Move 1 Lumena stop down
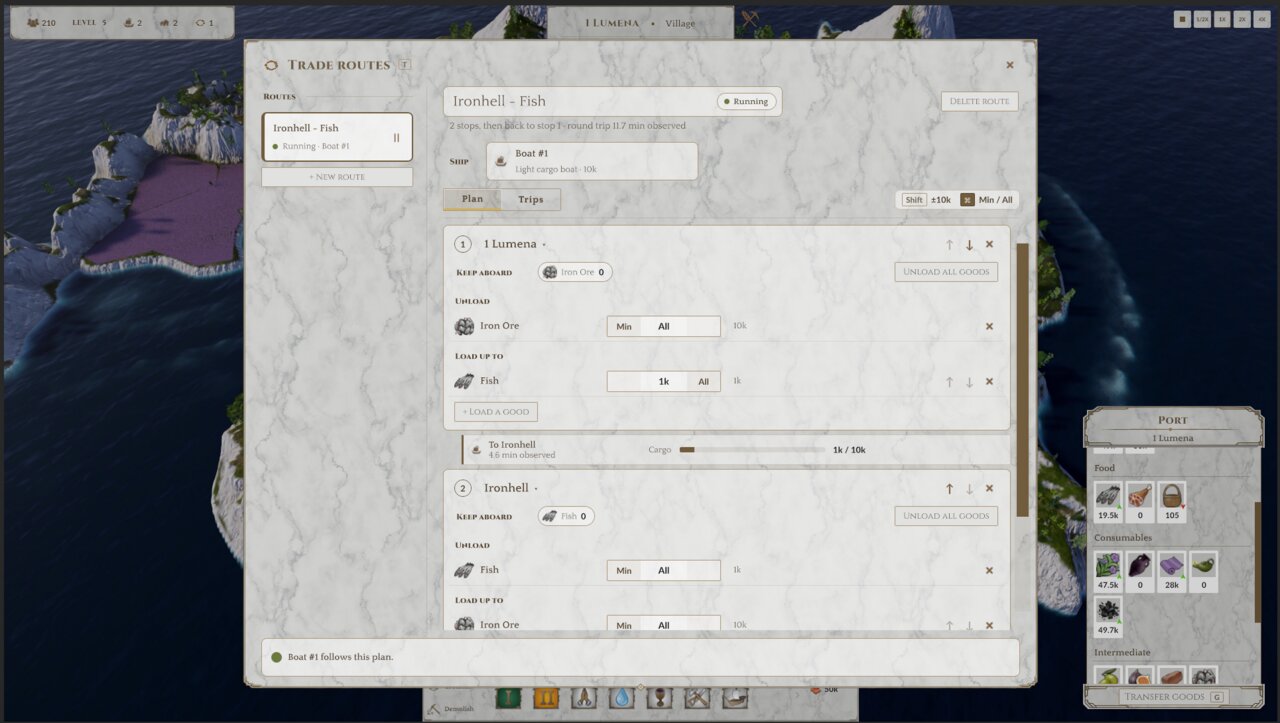Image resolution: width=1280 pixels, height=723 pixels. (x=969, y=245)
